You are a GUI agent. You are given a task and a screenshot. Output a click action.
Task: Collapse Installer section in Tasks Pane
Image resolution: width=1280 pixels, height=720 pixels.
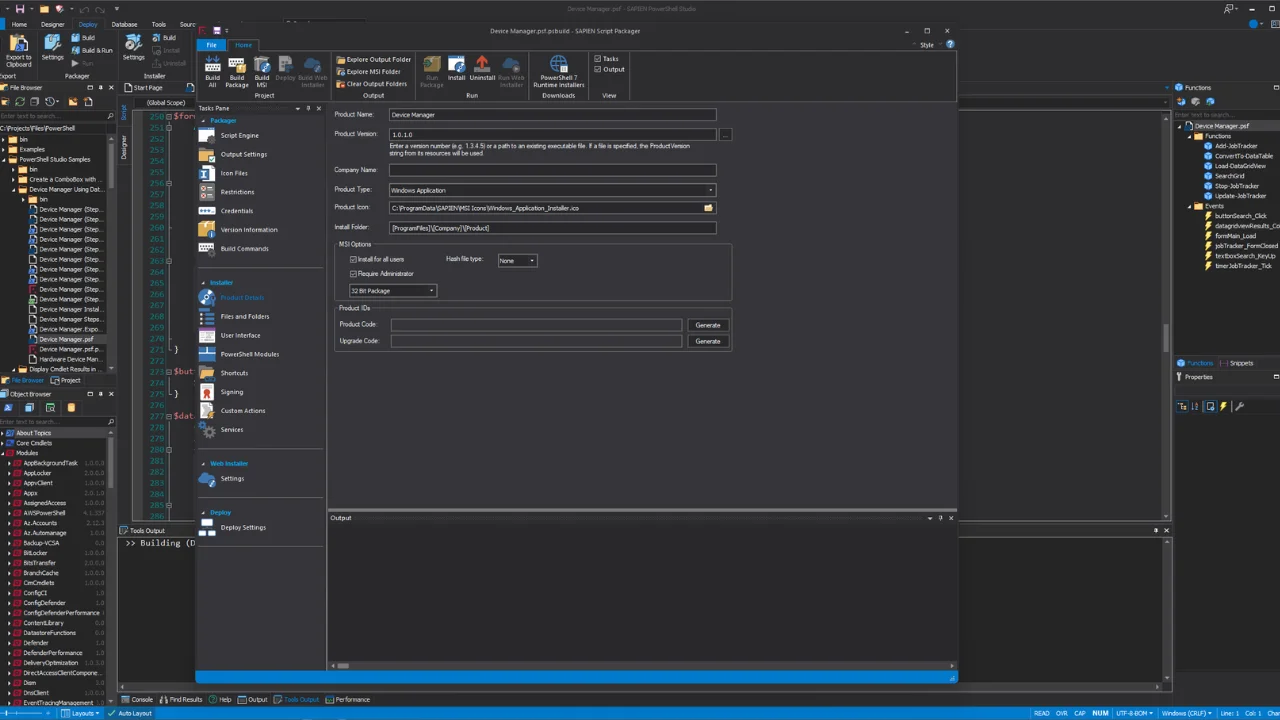203,283
